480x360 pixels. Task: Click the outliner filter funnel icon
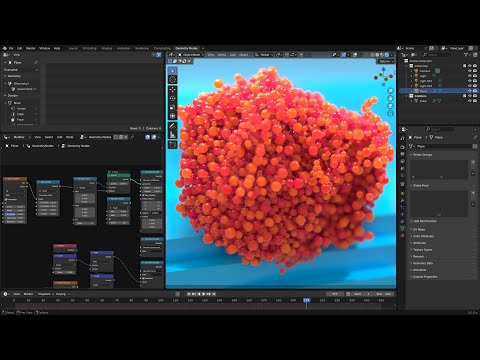[467, 55]
